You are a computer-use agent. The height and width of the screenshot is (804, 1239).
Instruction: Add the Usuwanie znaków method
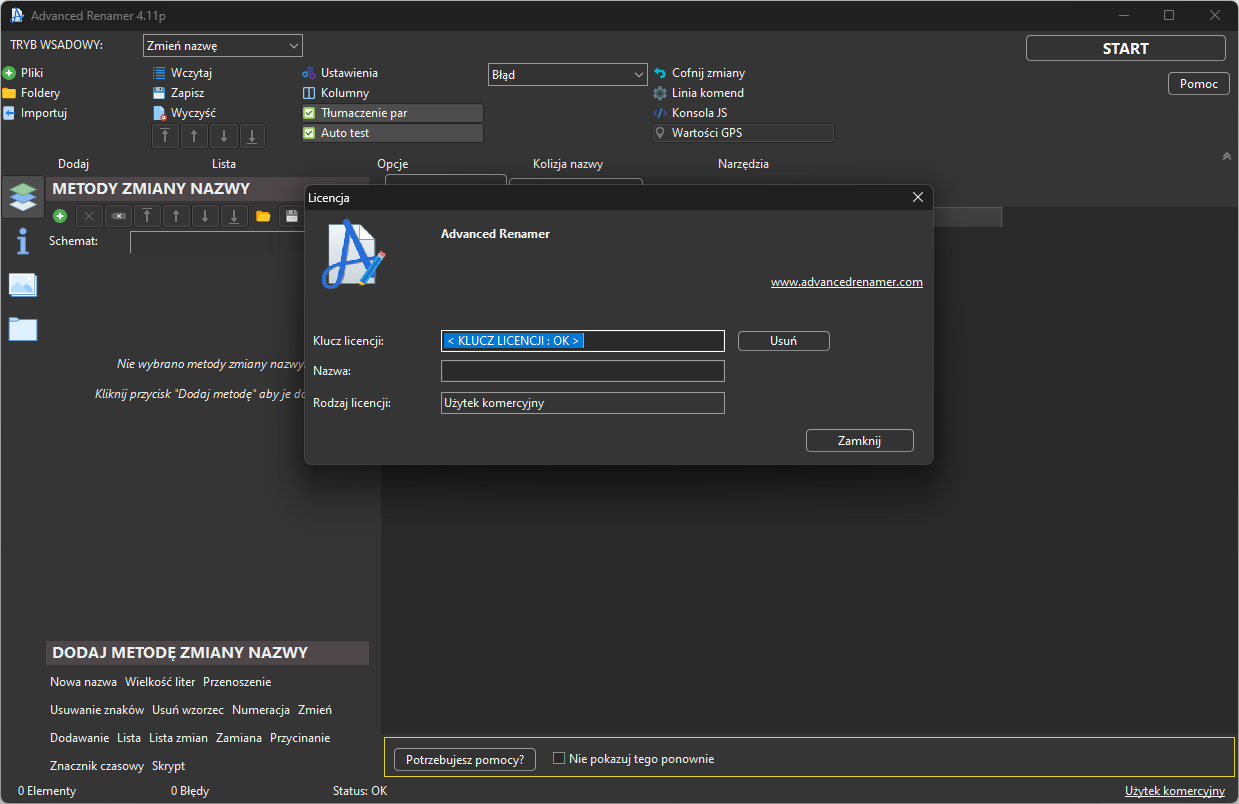click(x=97, y=710)
